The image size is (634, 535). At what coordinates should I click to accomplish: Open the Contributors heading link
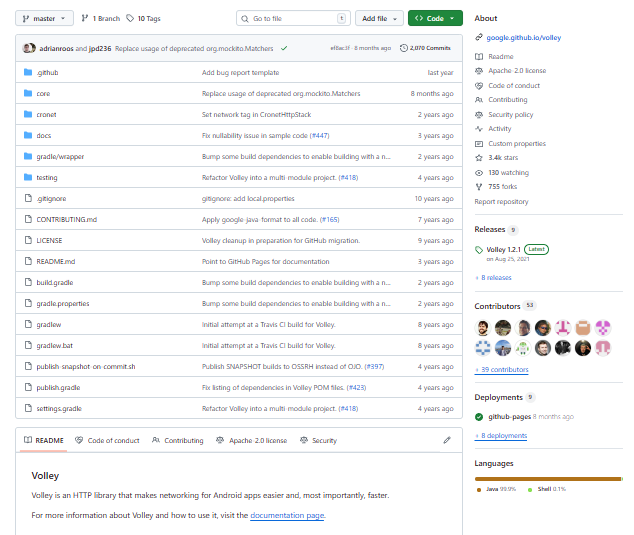tap(497, 306)
